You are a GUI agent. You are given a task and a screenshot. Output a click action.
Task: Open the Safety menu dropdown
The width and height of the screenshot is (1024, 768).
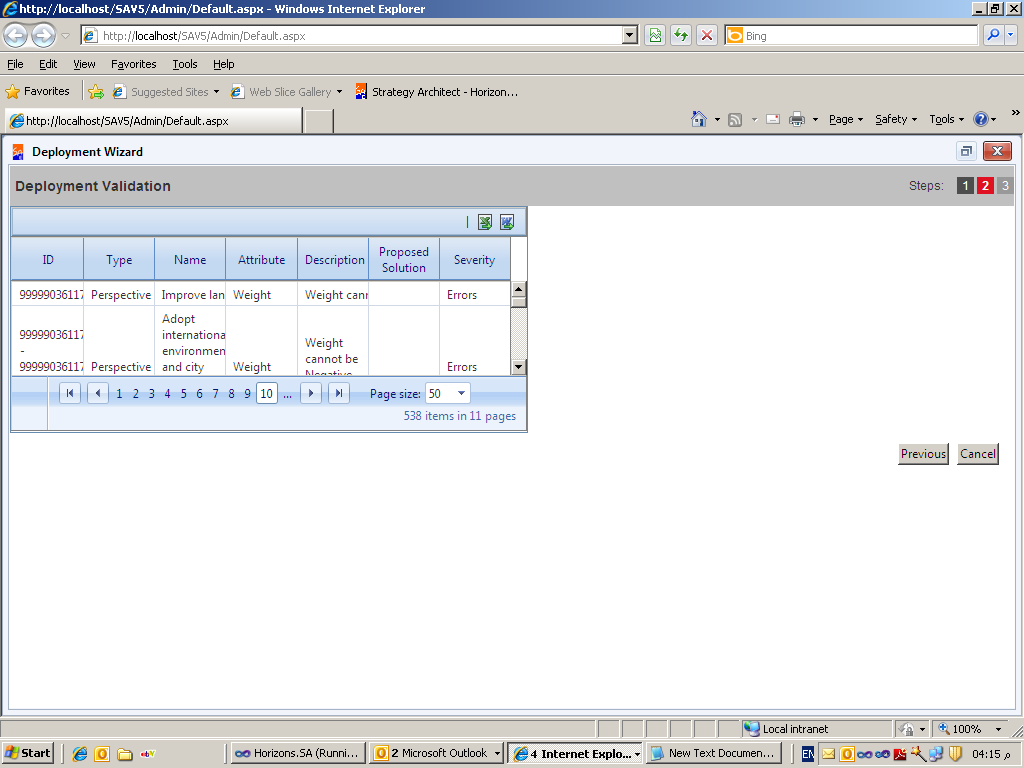(x=896, y=119)
